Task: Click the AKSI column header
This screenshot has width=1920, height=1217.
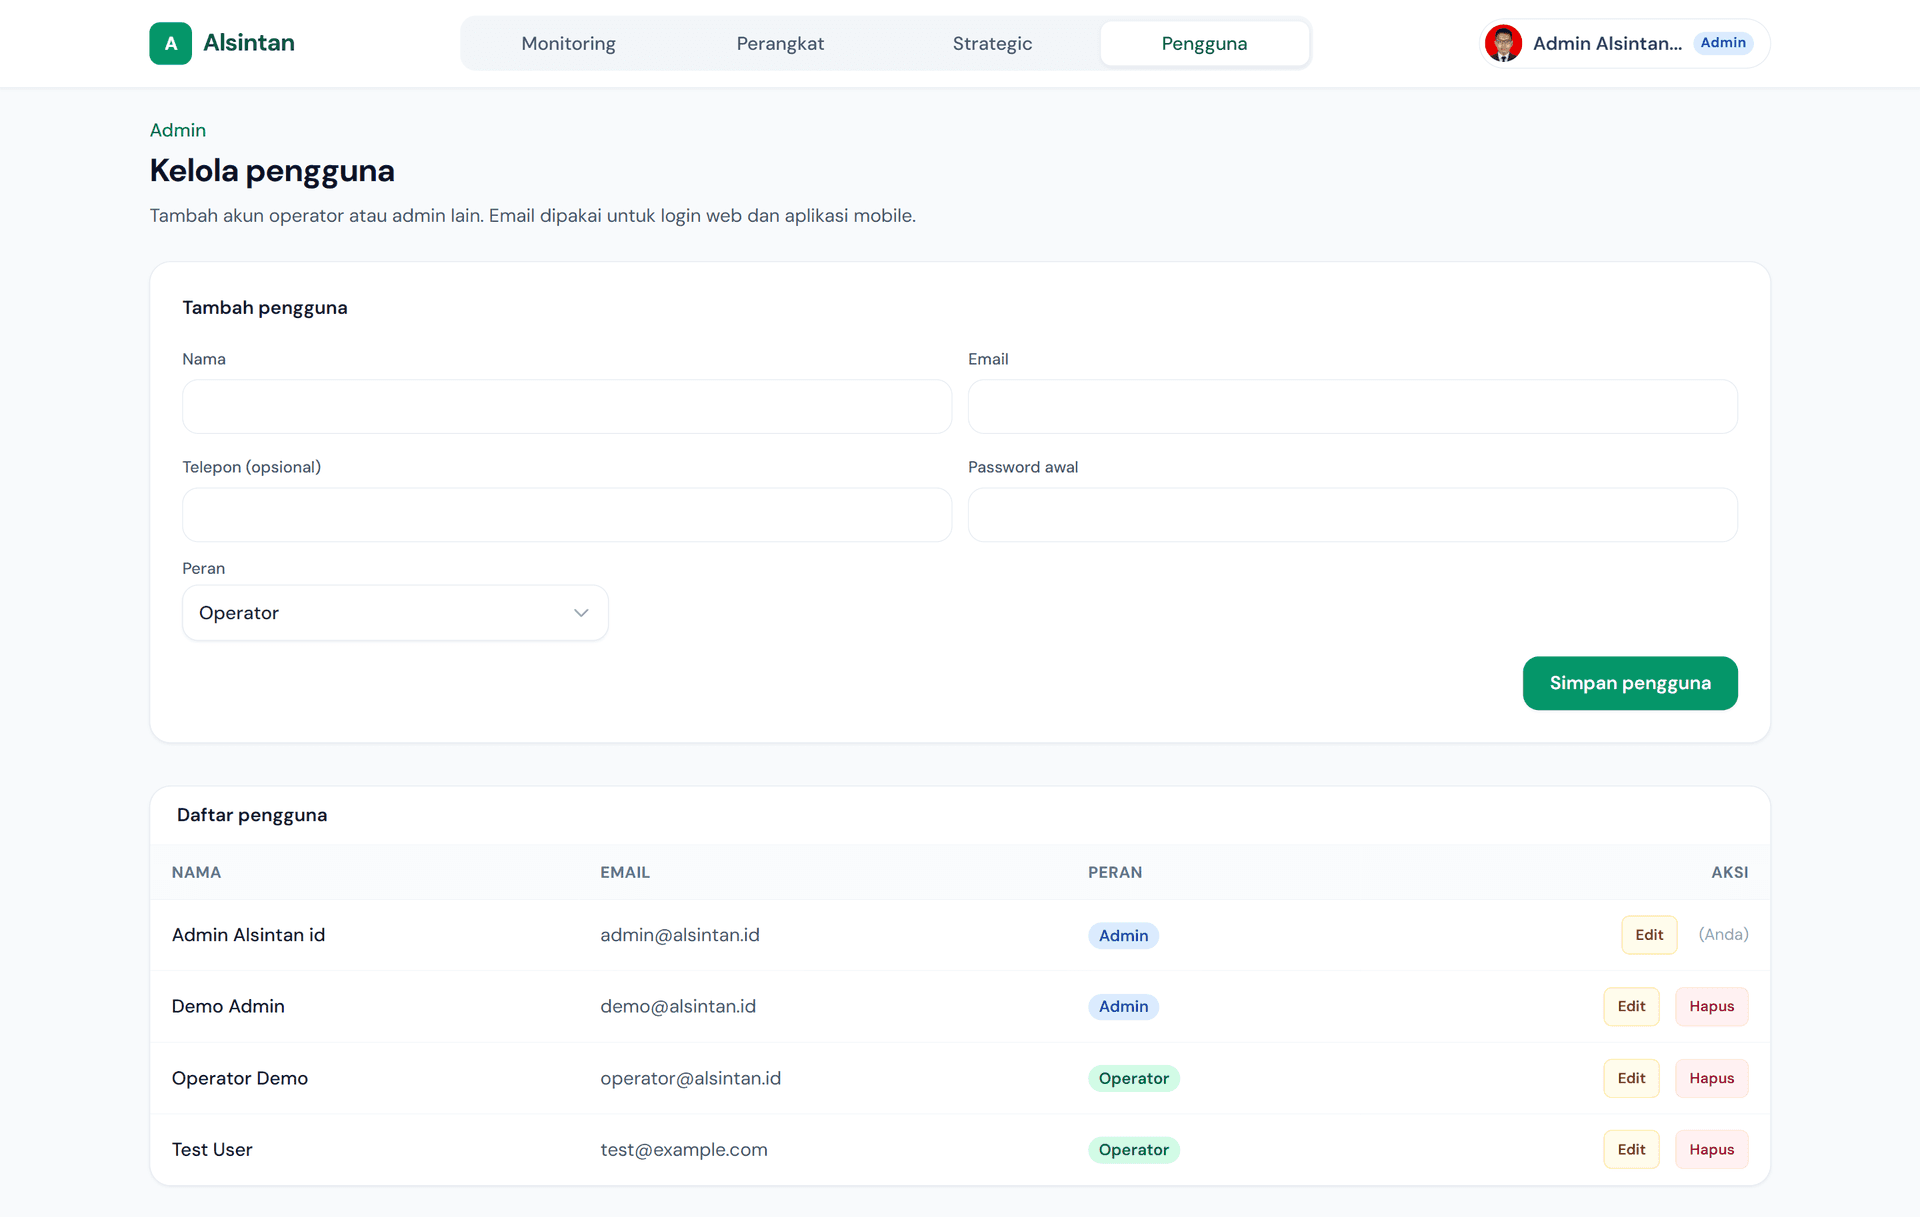Action: 1730,872
